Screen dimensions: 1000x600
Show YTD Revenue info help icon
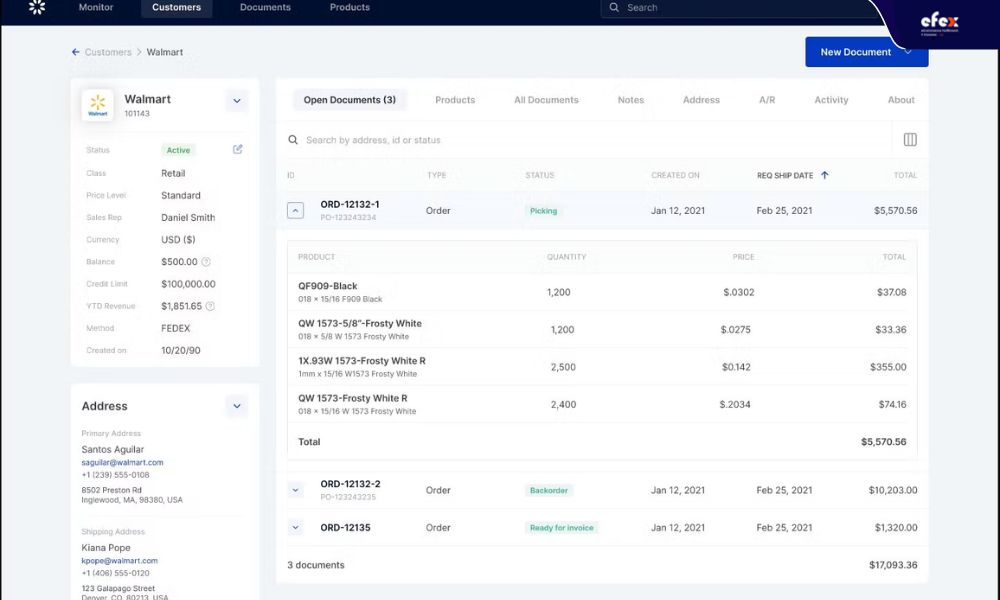click(x=210, y=306)
